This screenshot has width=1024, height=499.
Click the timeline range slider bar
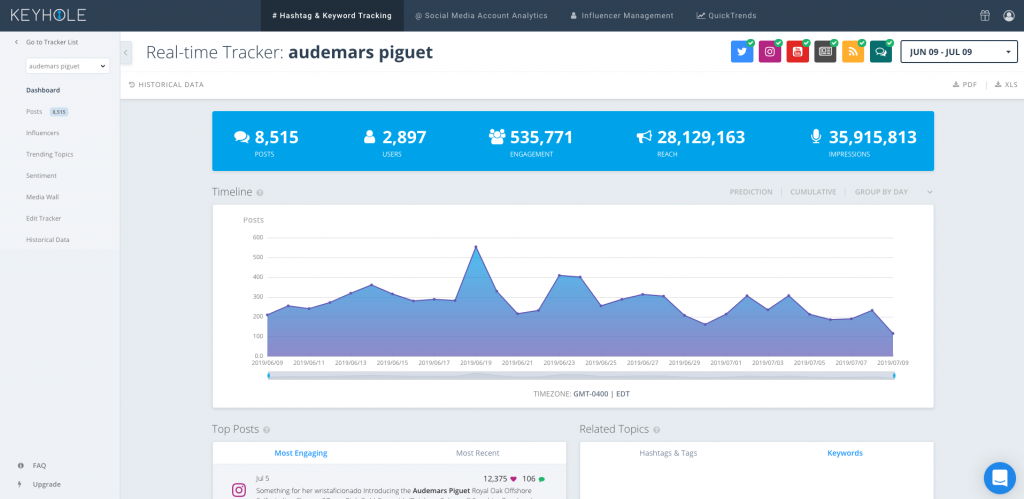(x=581, y=376)
